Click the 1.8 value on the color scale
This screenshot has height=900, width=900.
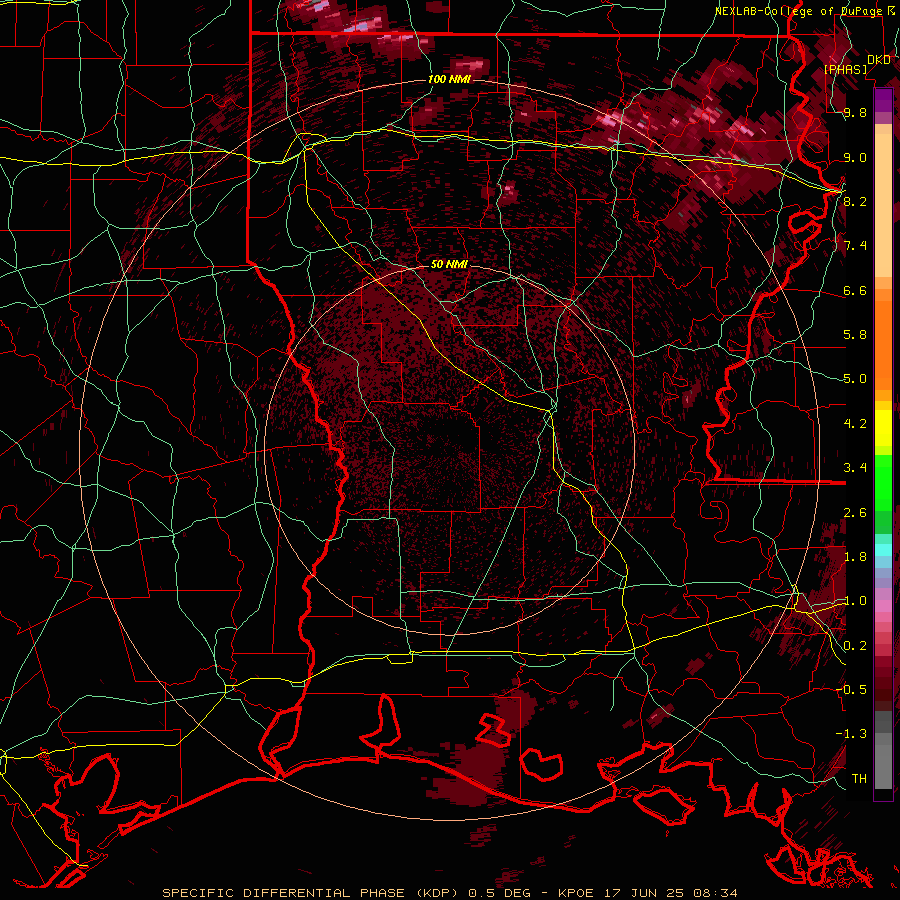click(x=855, y=556)
